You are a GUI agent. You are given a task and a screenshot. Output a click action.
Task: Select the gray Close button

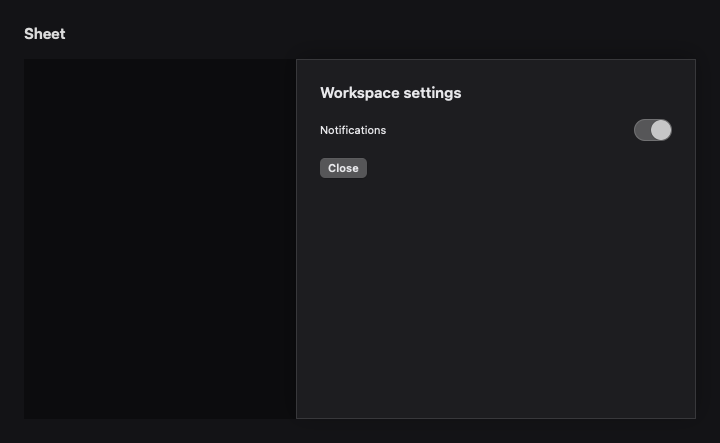pos(343,168)
